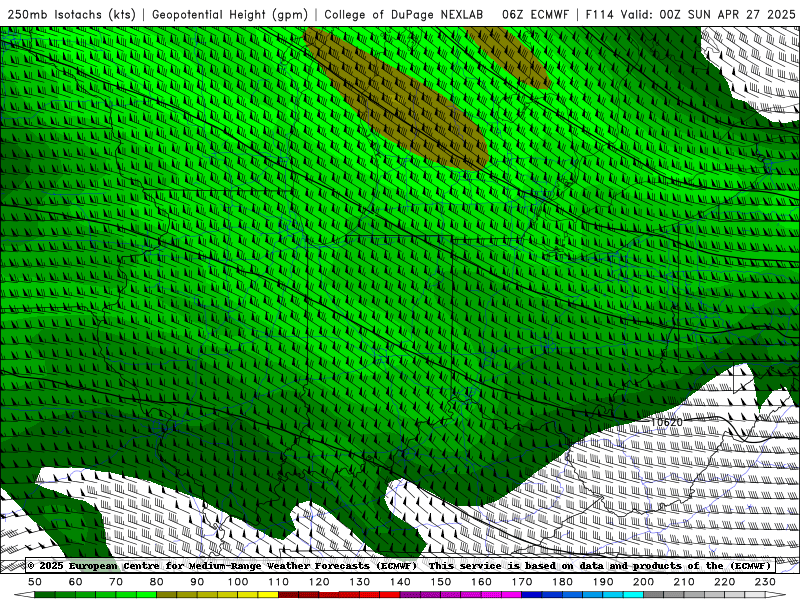The height and width of the screenshot is (600, 800).
Task: Click the "220" label on the color scale
Action: coord(724,582)
